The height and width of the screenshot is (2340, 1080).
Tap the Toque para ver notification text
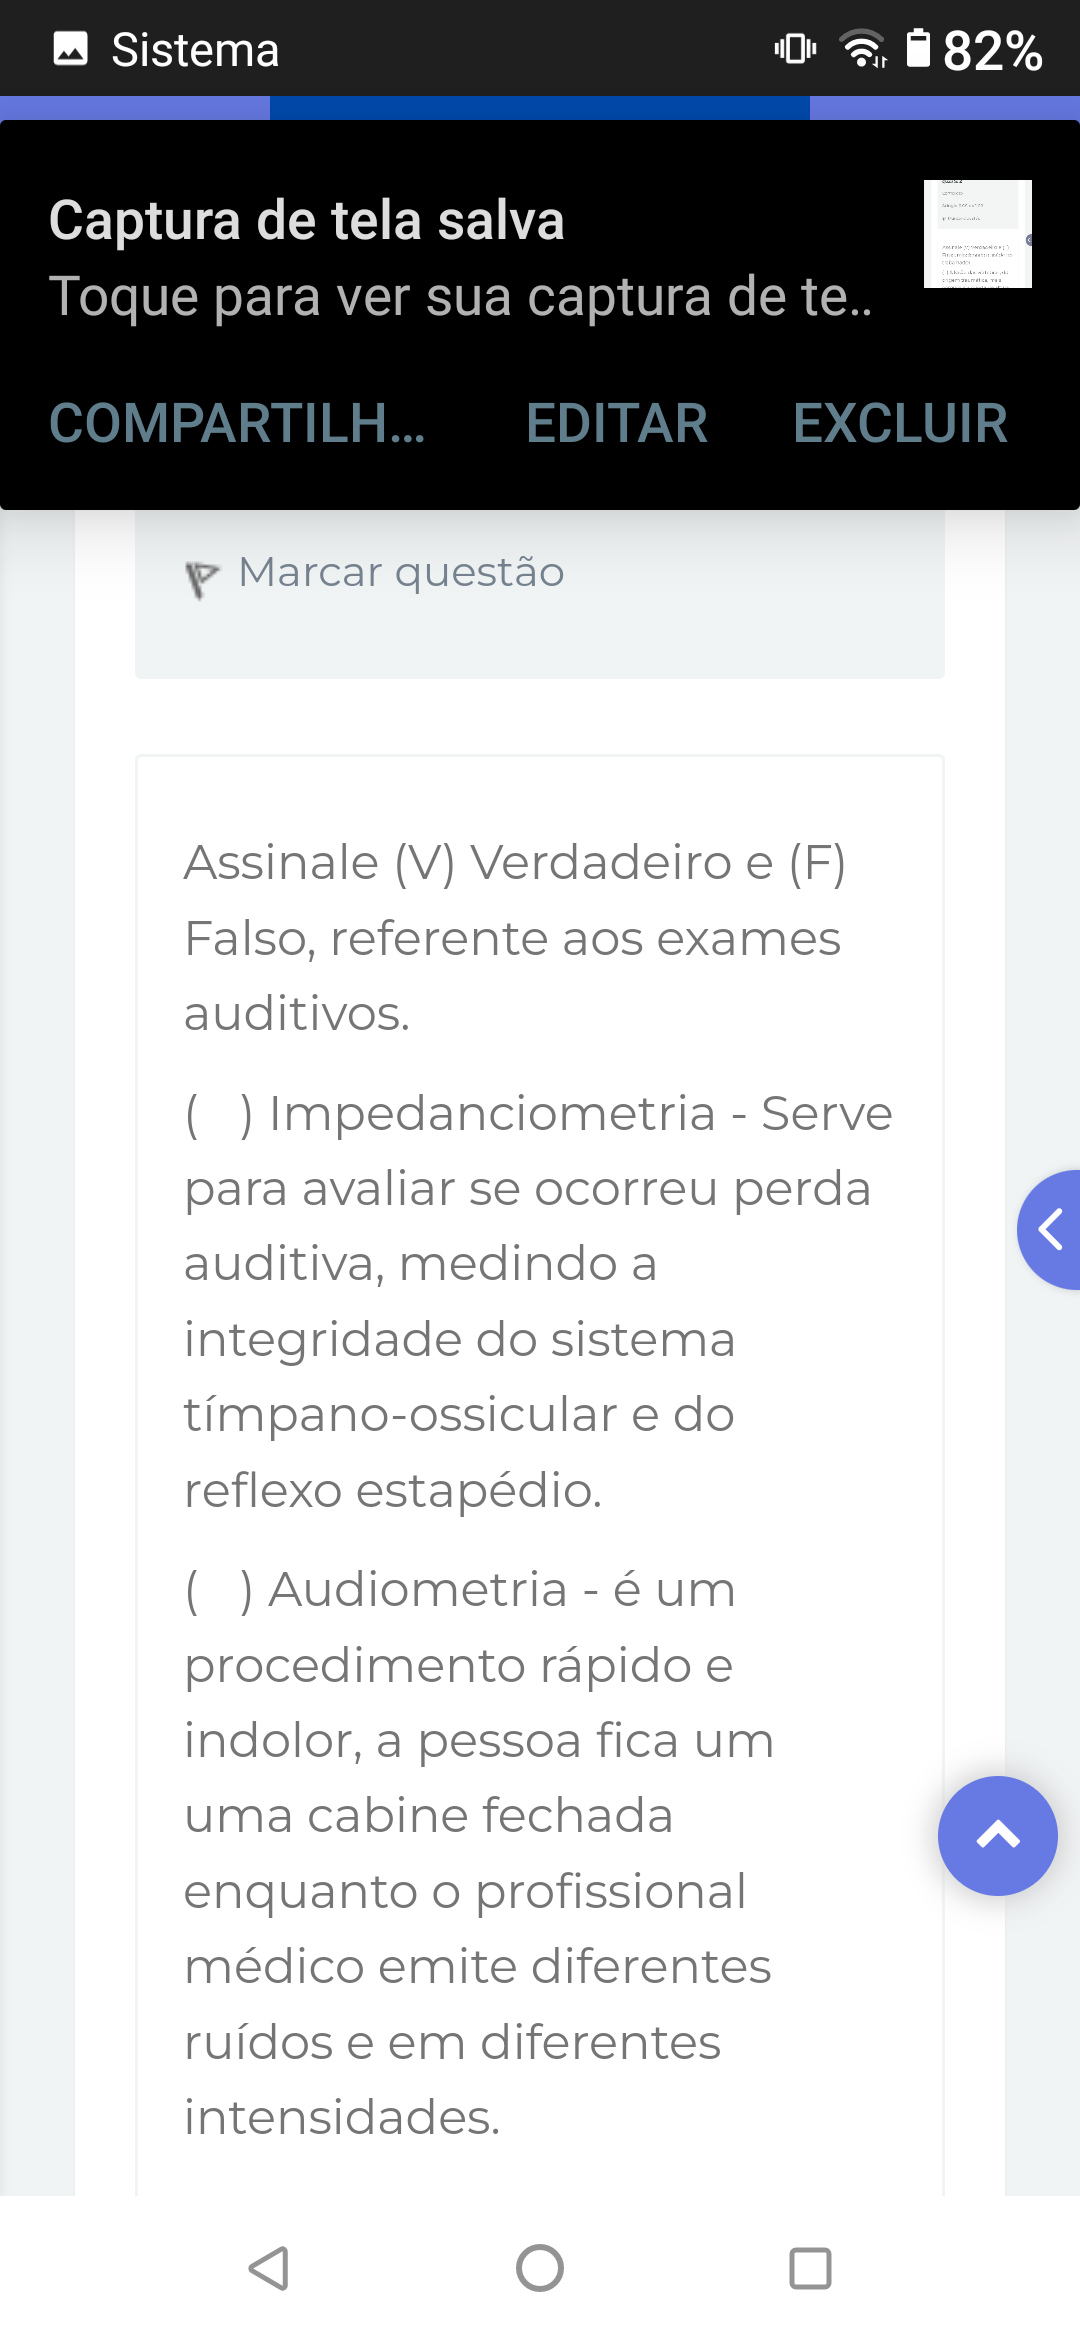(x=460, y=297)
